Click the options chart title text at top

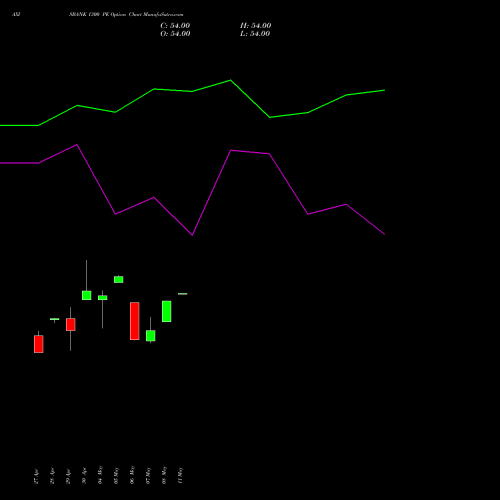tap(126, 14)
